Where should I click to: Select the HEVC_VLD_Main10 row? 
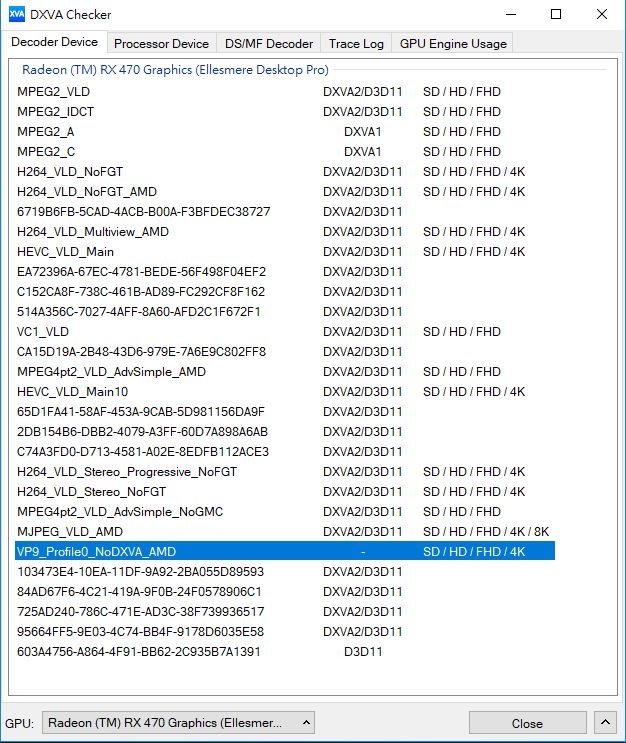(285, 391)
